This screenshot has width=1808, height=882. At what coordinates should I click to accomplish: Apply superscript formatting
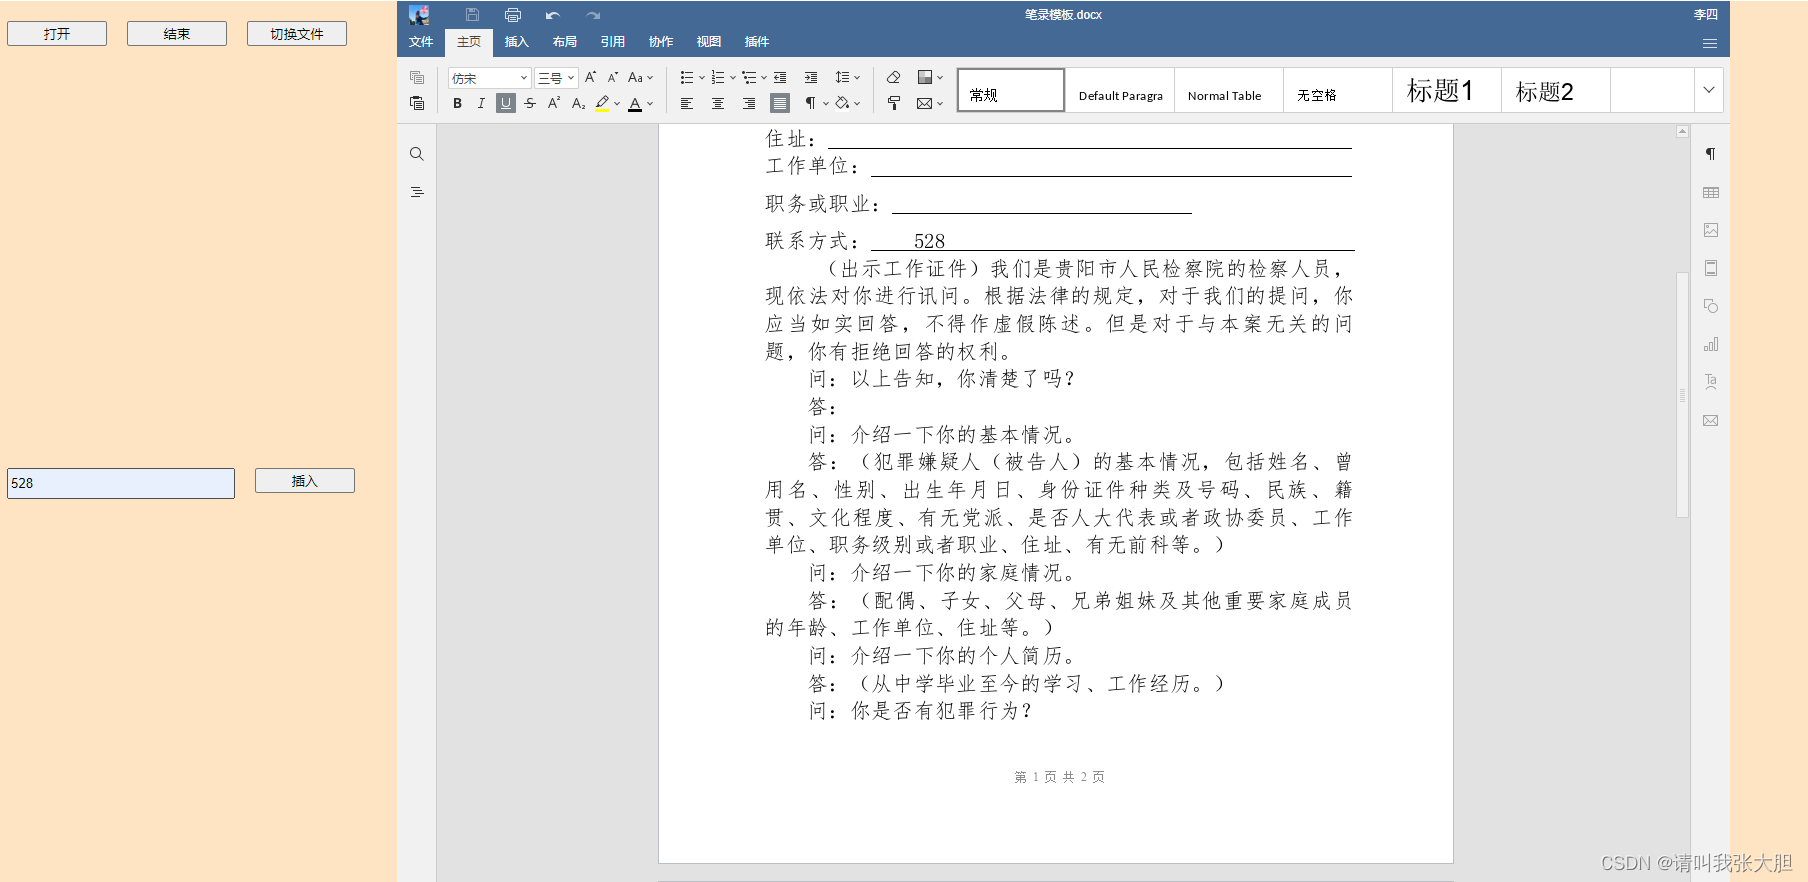(554, 103)
